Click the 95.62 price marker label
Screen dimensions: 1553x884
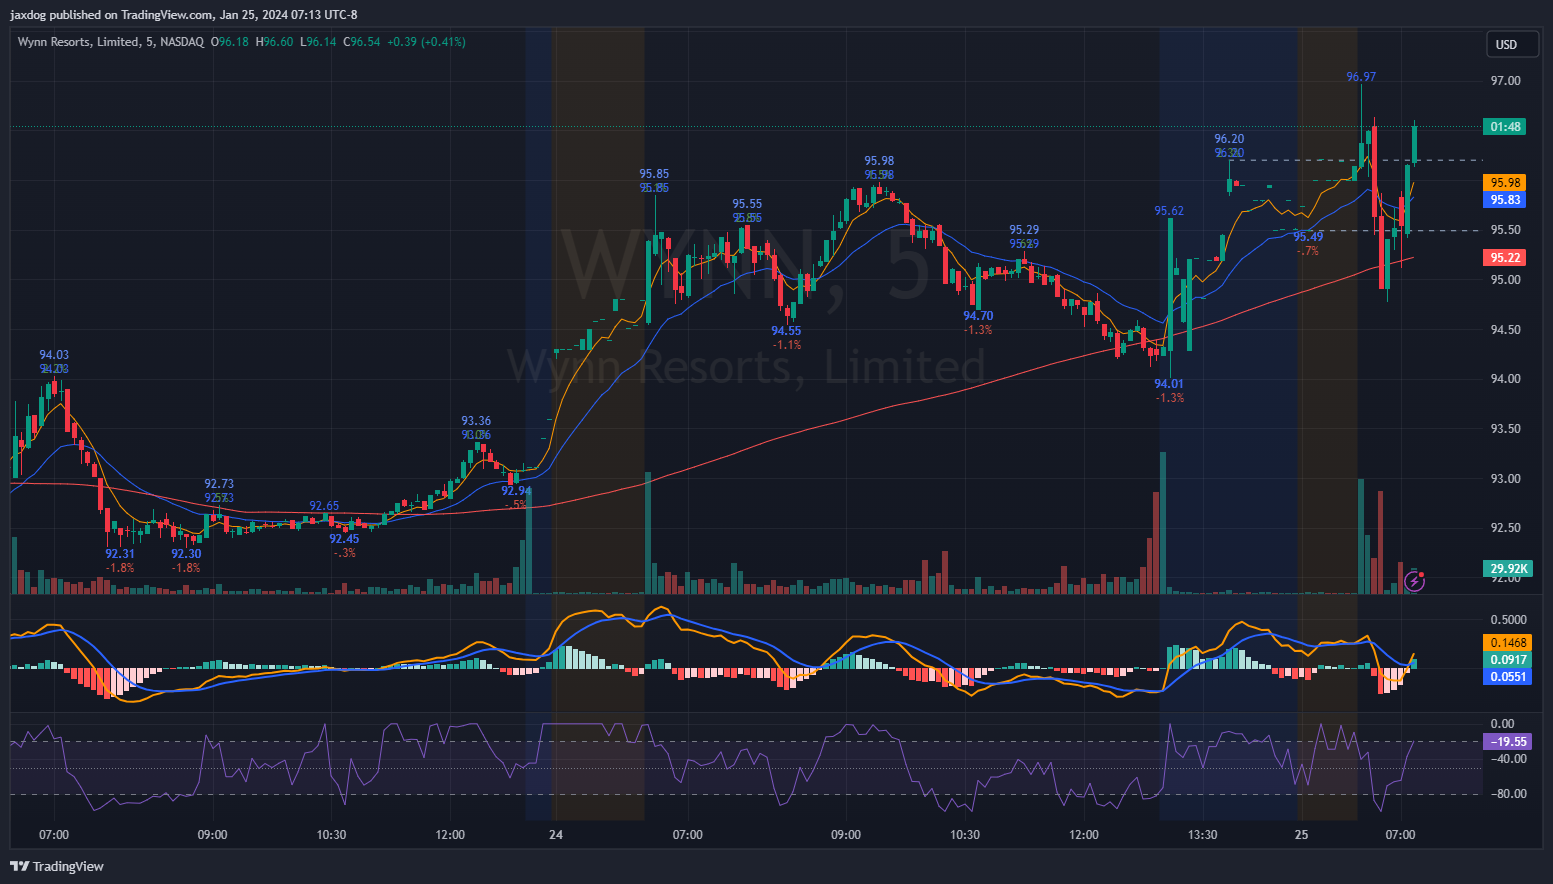pyautogui.click(x=1169, y=211)
